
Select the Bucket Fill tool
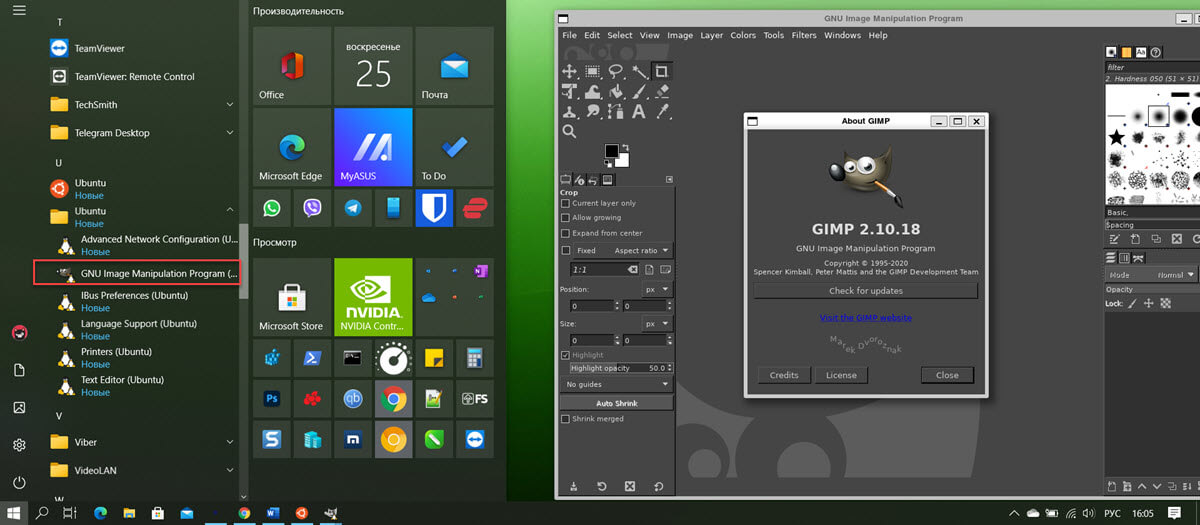click(615, 91)
